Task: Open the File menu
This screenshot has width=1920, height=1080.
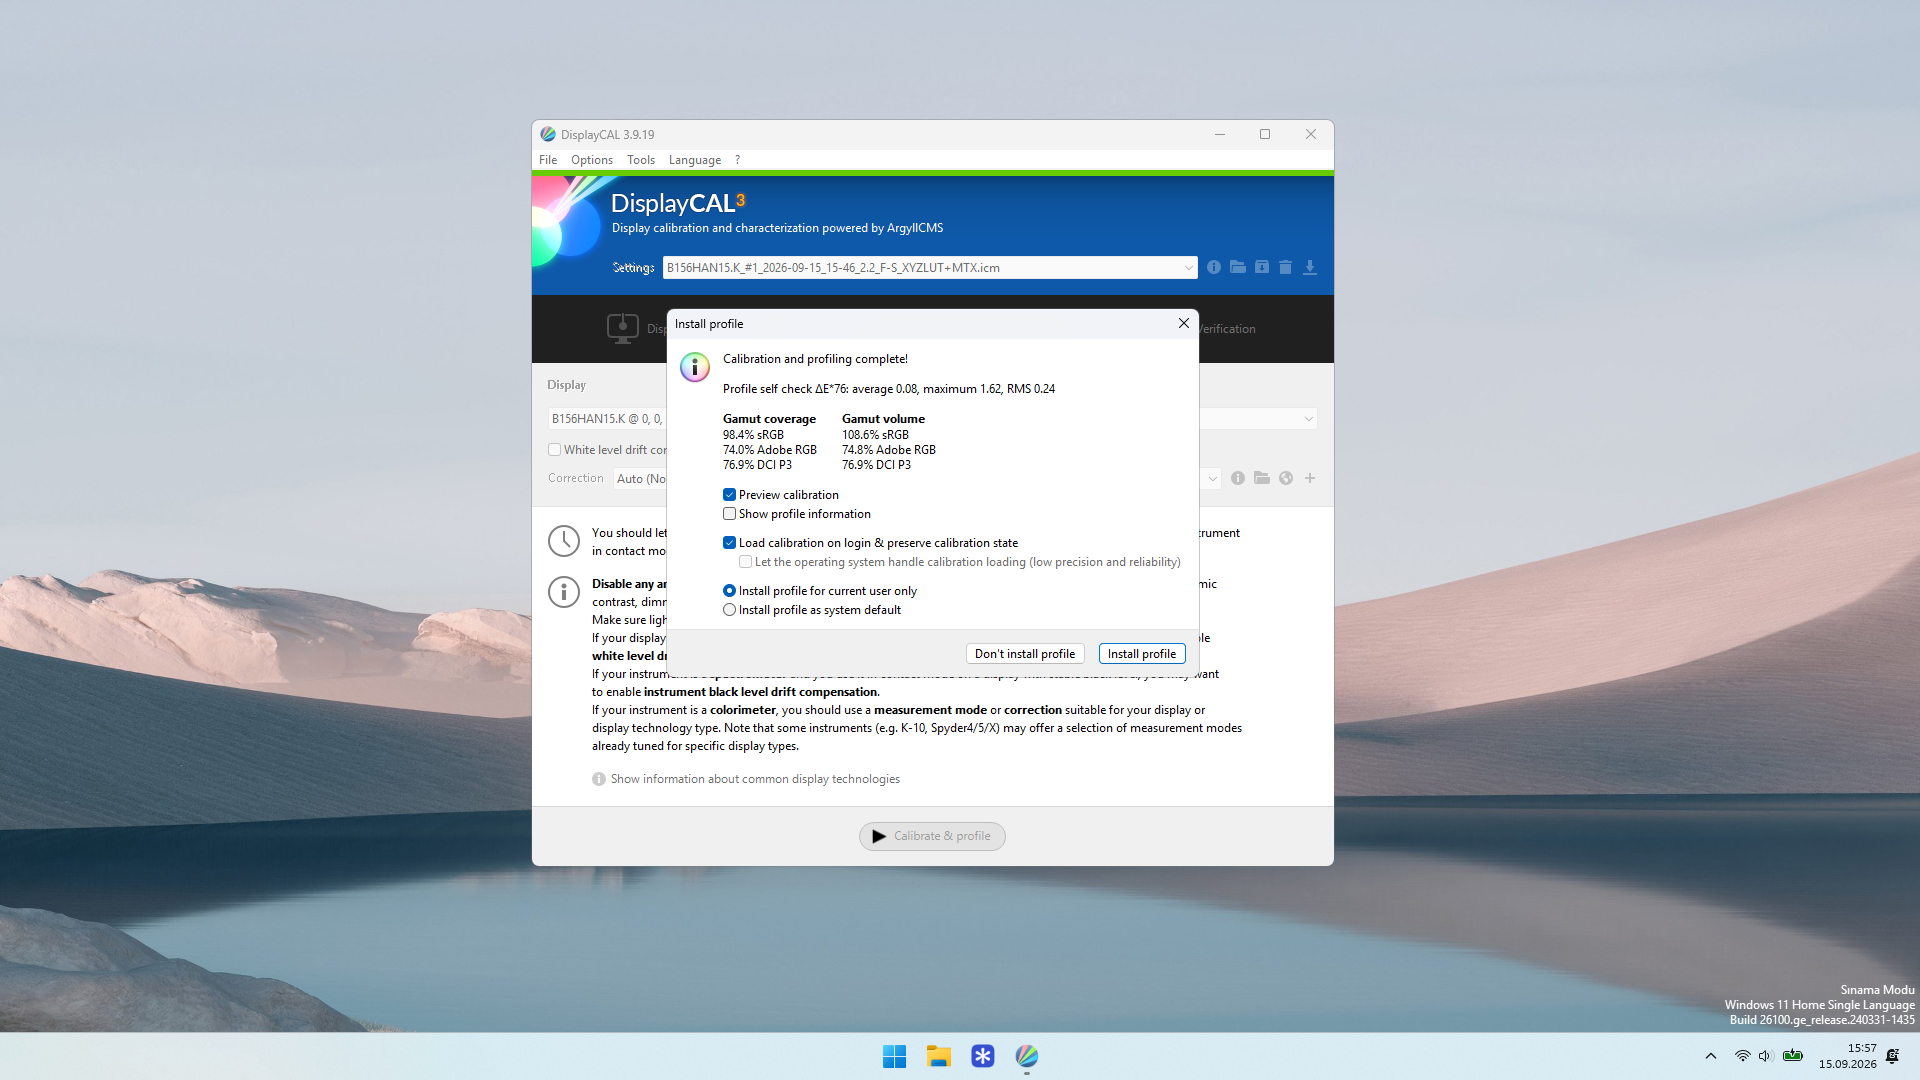Action: click(548, 160)
